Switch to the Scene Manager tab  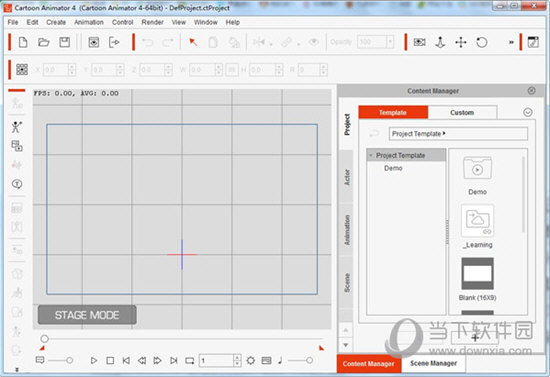tap(434, 363)
